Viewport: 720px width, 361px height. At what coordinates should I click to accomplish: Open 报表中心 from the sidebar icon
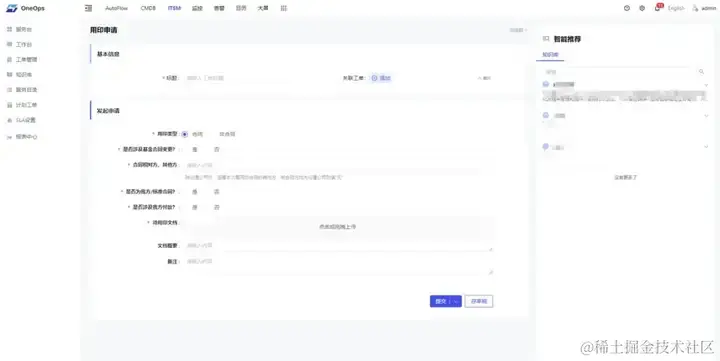point(9,137)
